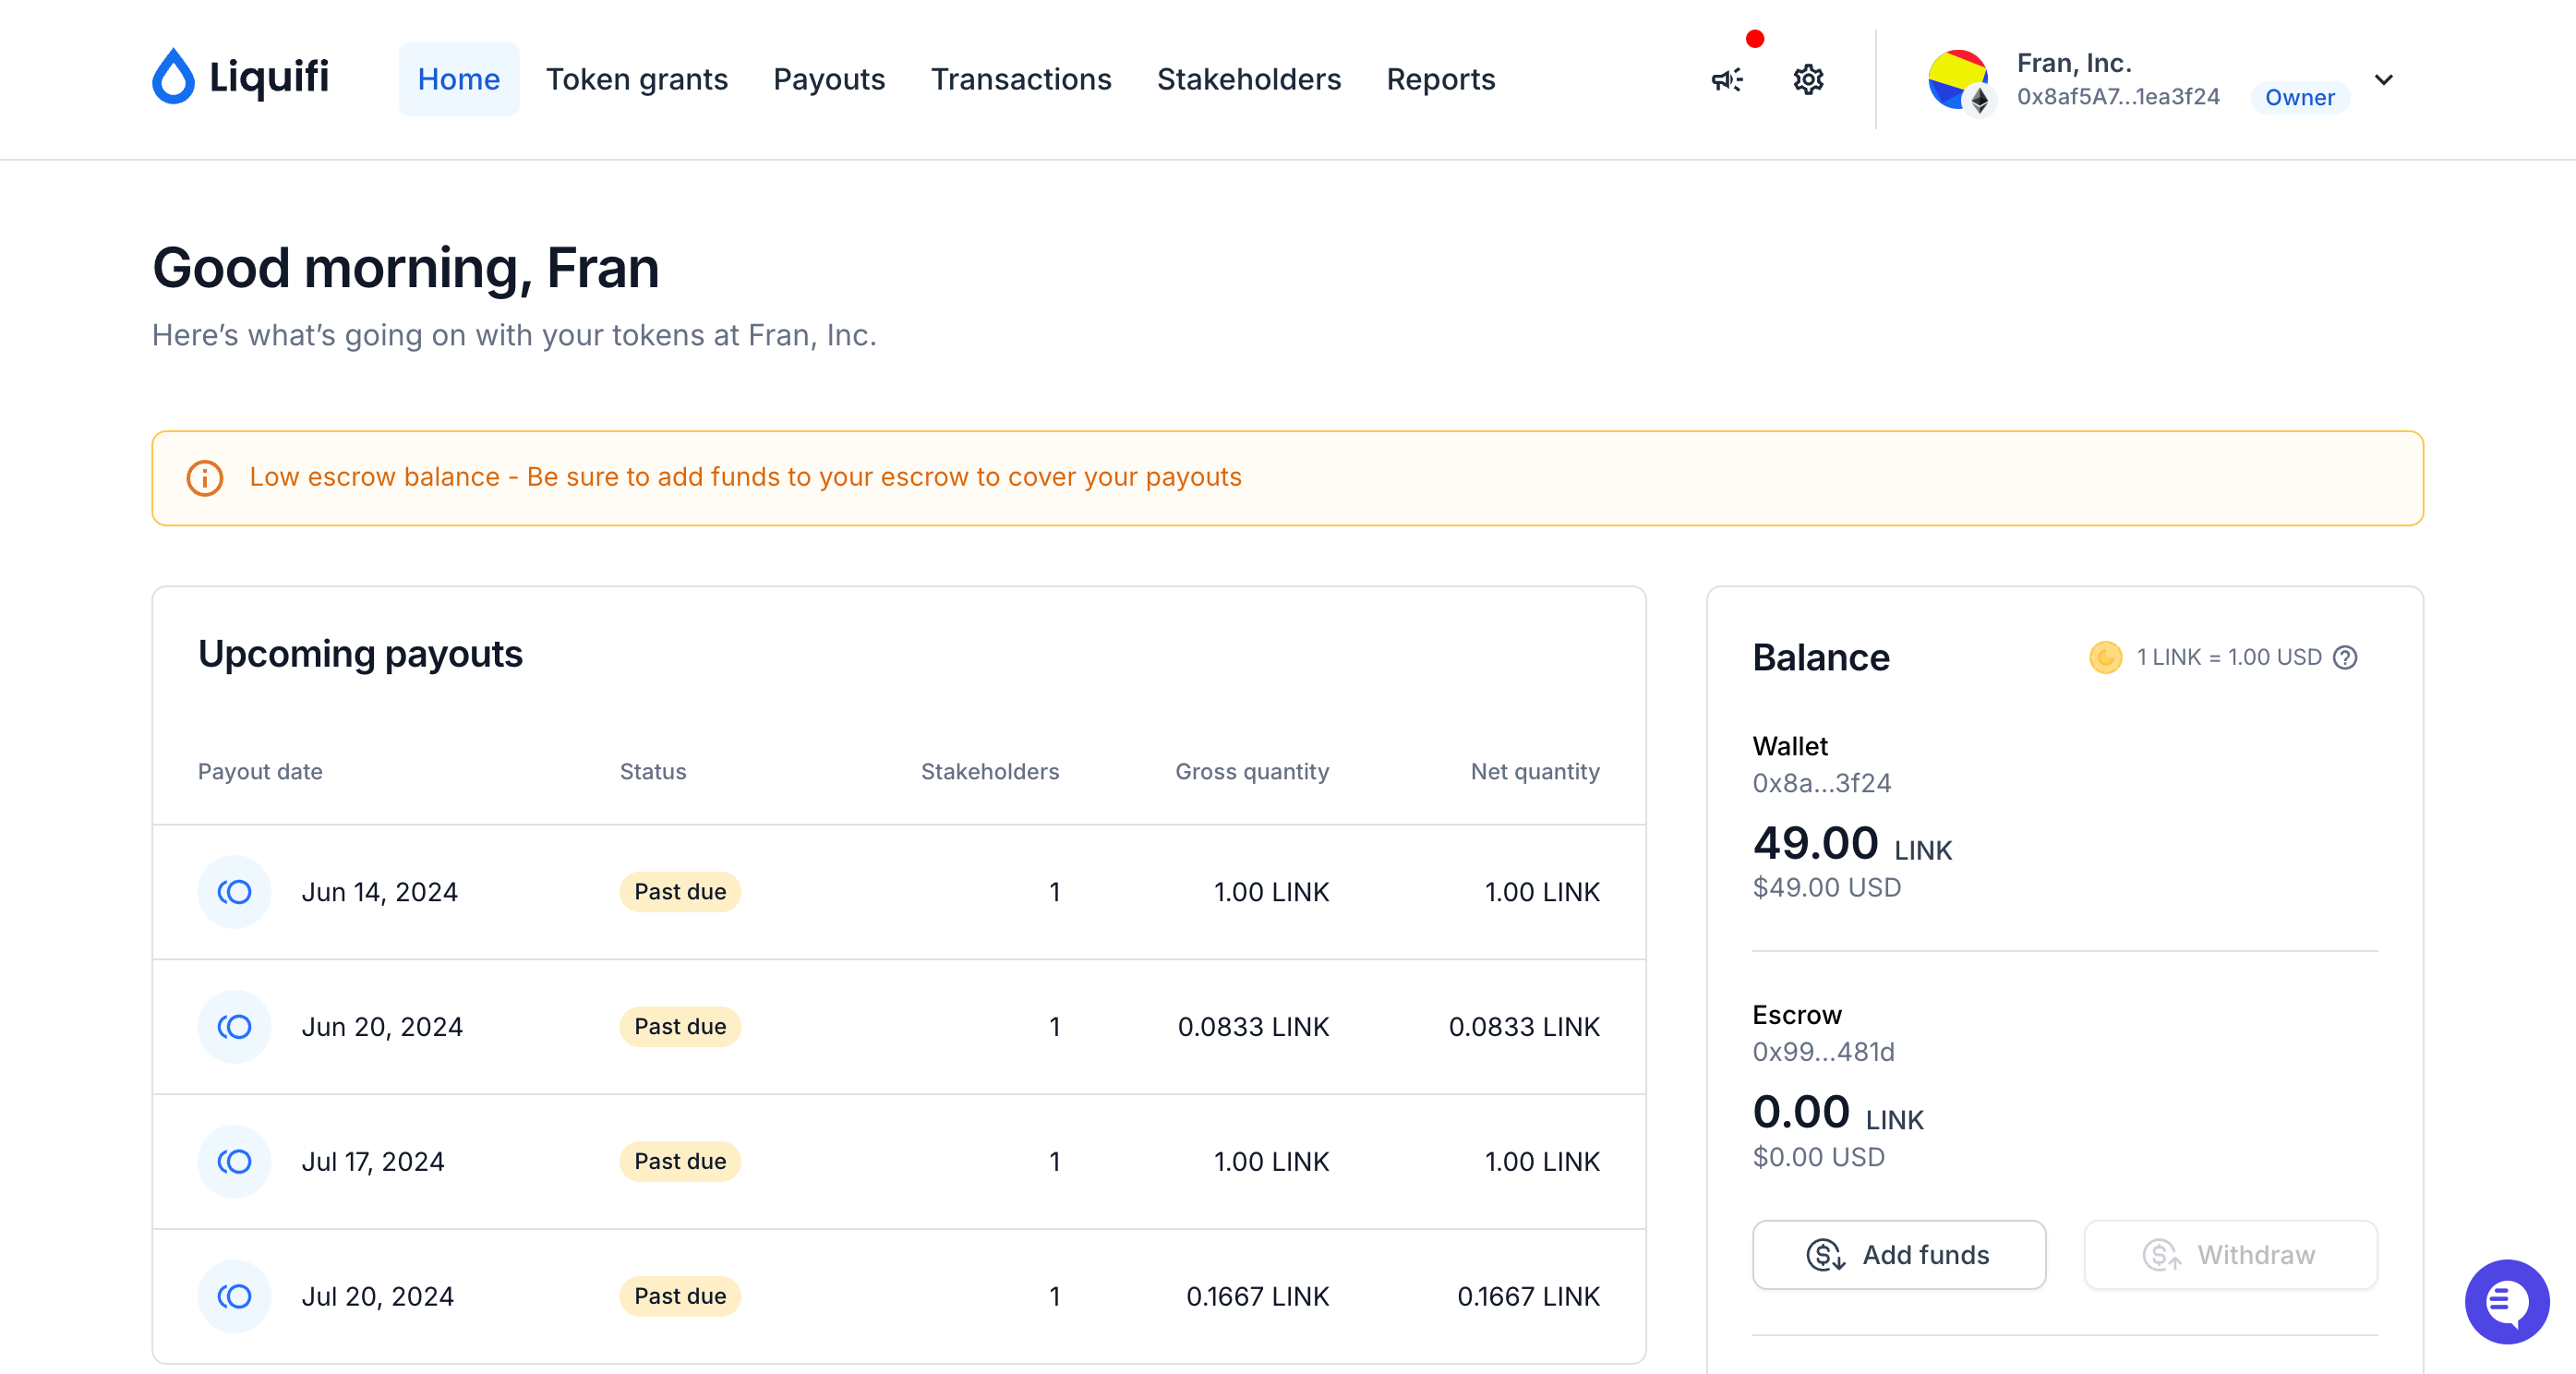
Task: Click the Stakeholders column header in the payouts table
Action: pos(990,771)
